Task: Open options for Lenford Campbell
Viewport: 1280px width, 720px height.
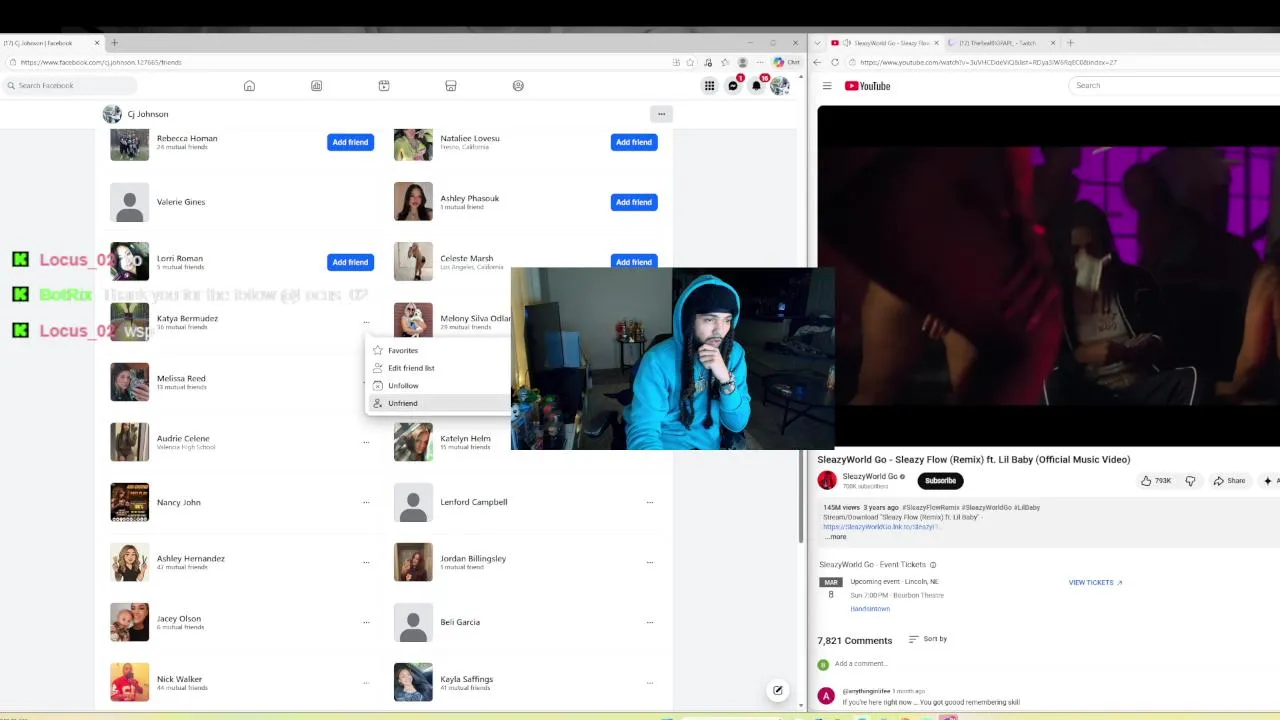Action: click(650, 502)
